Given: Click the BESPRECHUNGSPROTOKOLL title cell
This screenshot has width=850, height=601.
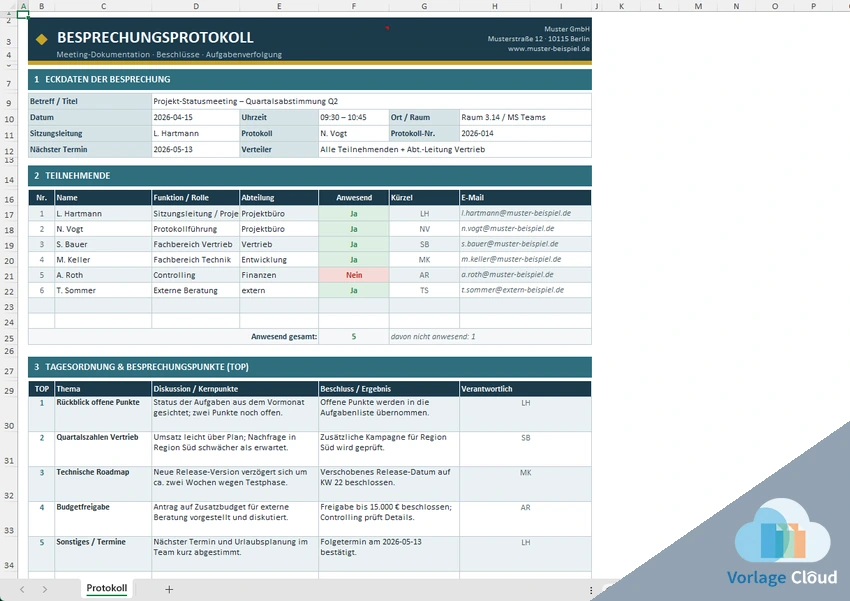Looking at the screenshot, I should coord(155,37).
